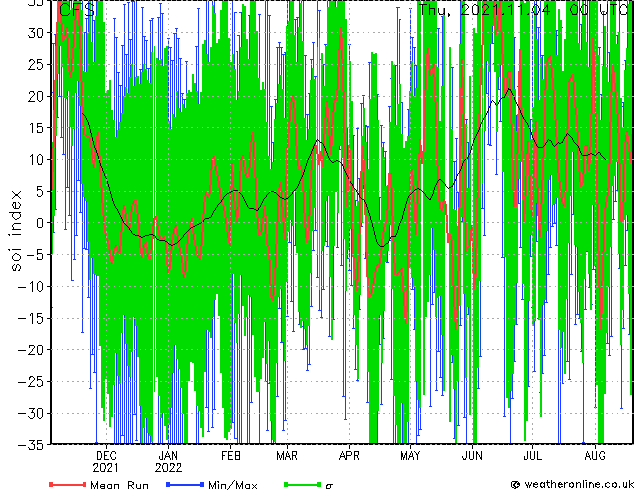The height and width of the screenshot is (490, 634).
Task: Click the black trend line peak in late June
Action: click(x=509, y=89)
